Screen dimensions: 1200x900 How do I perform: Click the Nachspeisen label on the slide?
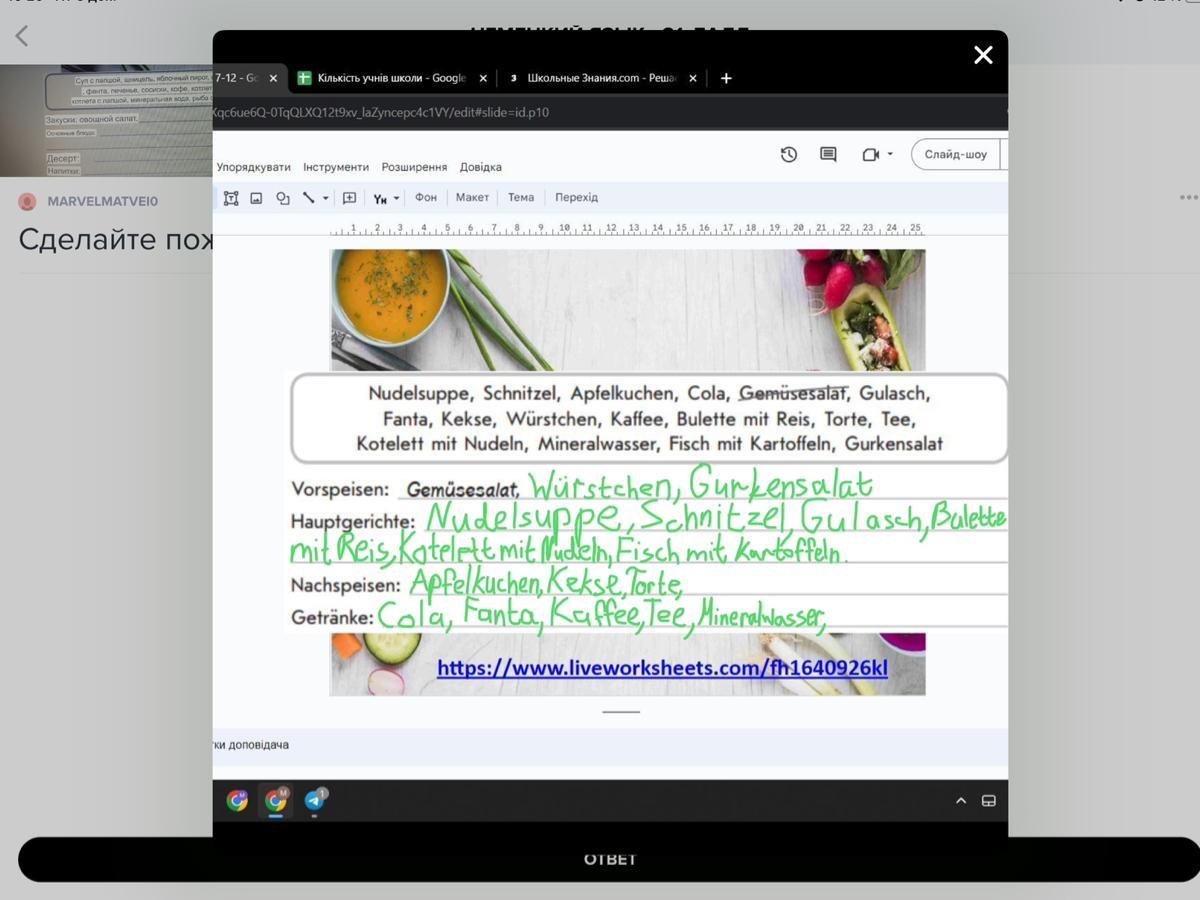346,585
